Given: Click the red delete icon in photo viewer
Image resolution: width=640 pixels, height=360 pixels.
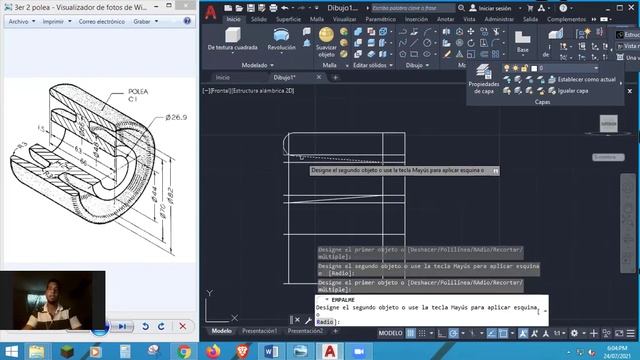Looking at the screenshot, I should point(182,326).
